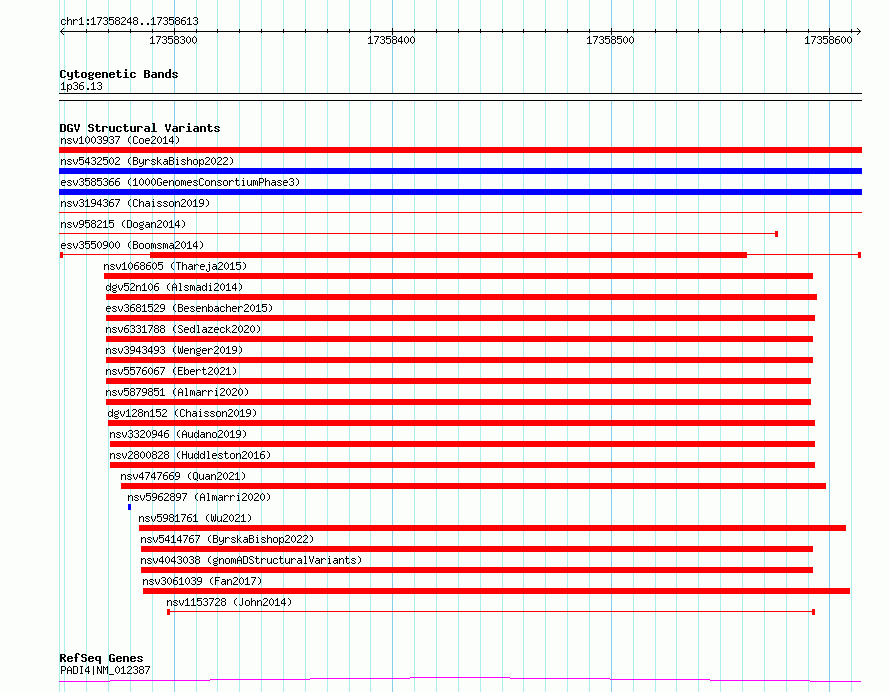Click the RefSeq Genes track heading
This screenshot has height=692, width=890.
[101, 658]
